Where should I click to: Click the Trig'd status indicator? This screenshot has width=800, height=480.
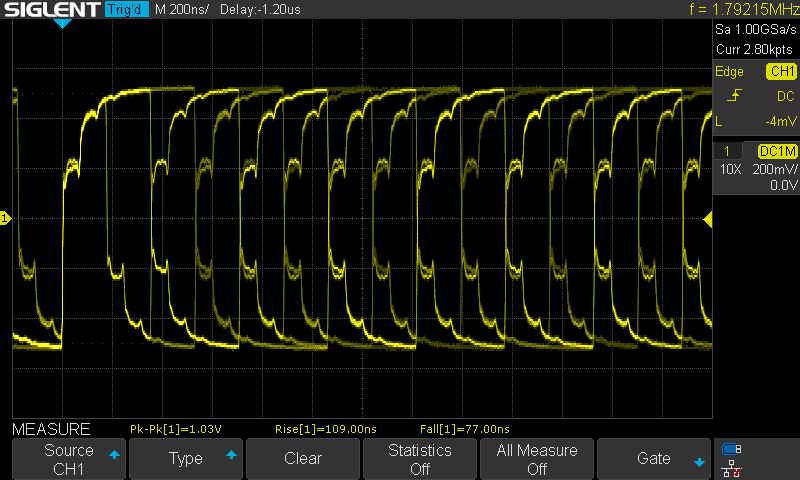coord(127,10)
